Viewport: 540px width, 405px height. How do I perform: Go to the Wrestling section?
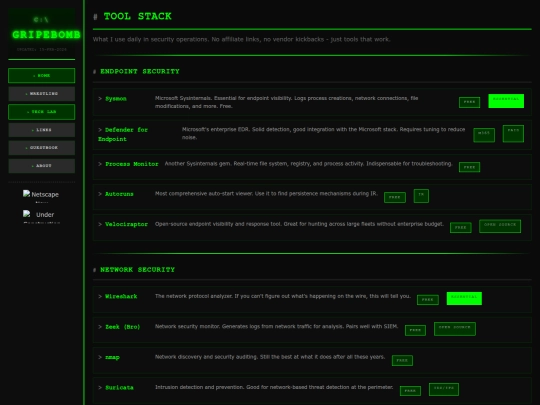coord(42,94)
